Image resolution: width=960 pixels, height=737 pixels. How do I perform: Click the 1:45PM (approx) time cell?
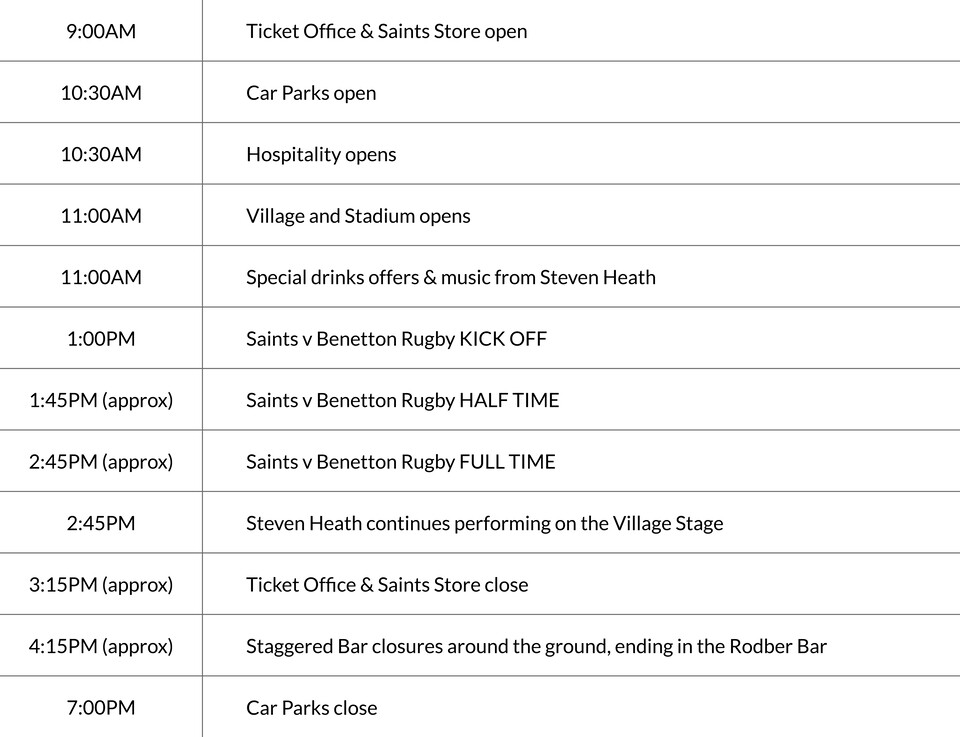[101, 400]
